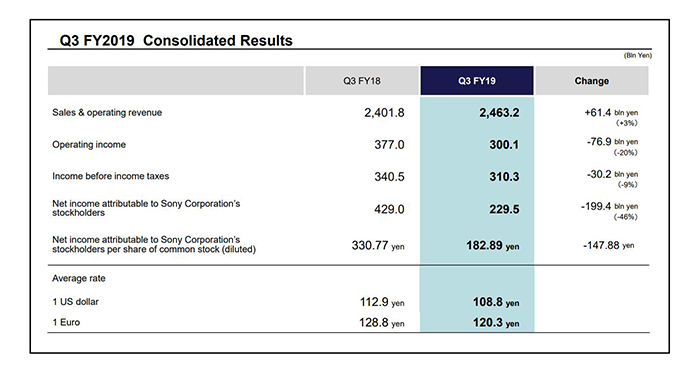Click the Operating income row label
Image resolution: width=700 pixels, height=372 pixels.
[89, 145]
